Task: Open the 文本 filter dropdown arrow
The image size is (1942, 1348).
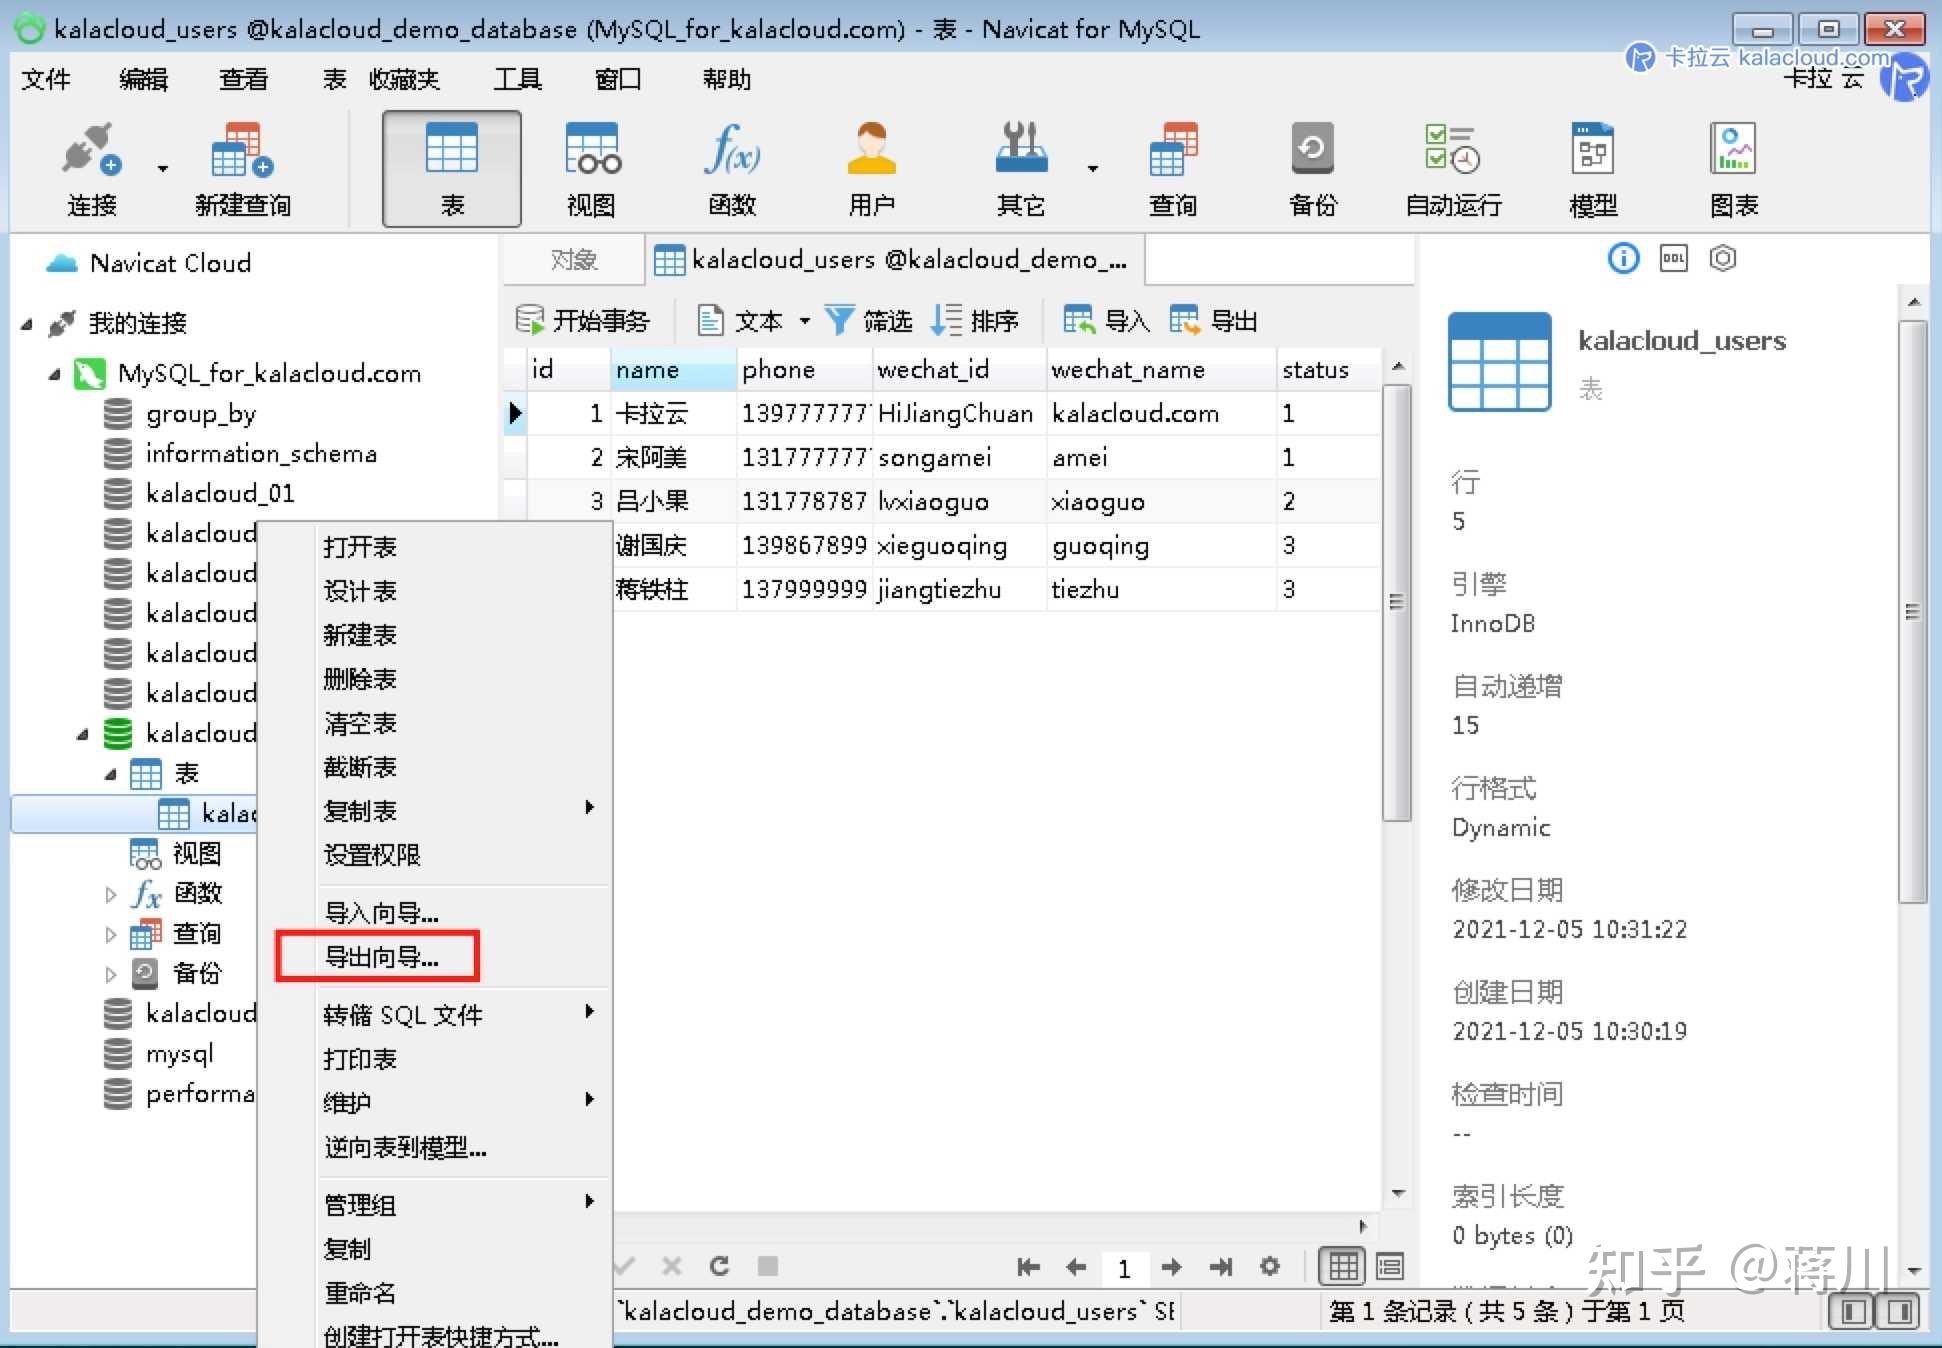Action: click(x=805, y=320)
